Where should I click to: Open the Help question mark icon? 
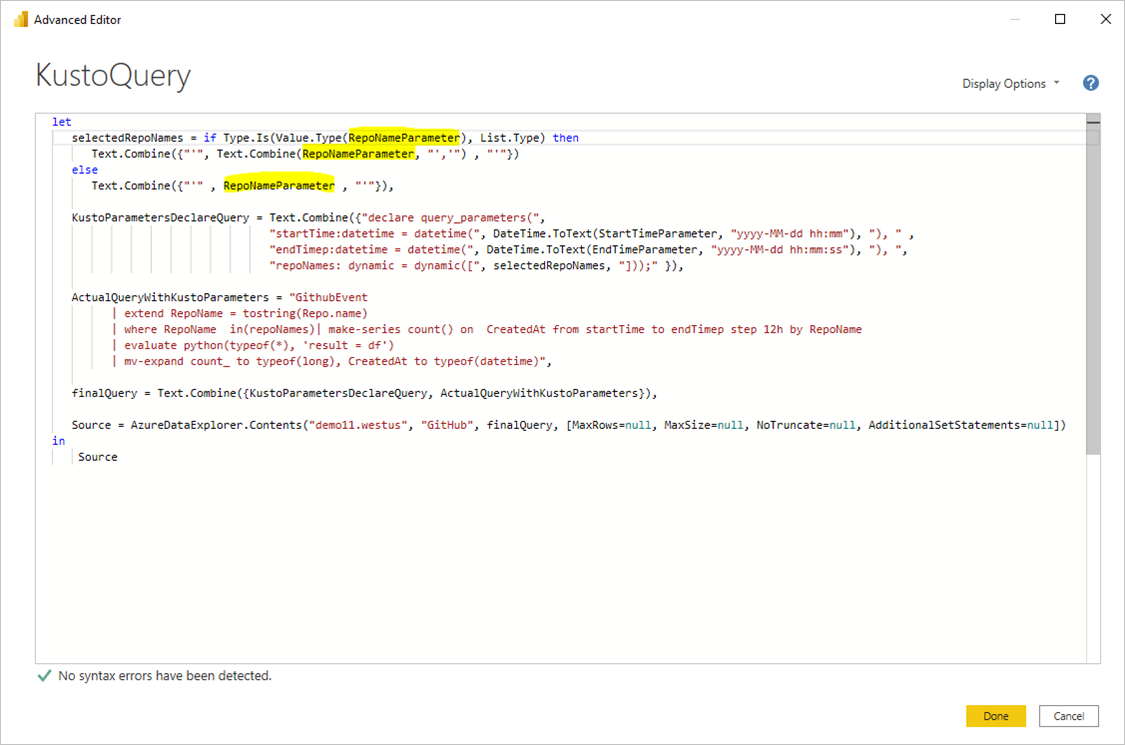point(1090,83)
